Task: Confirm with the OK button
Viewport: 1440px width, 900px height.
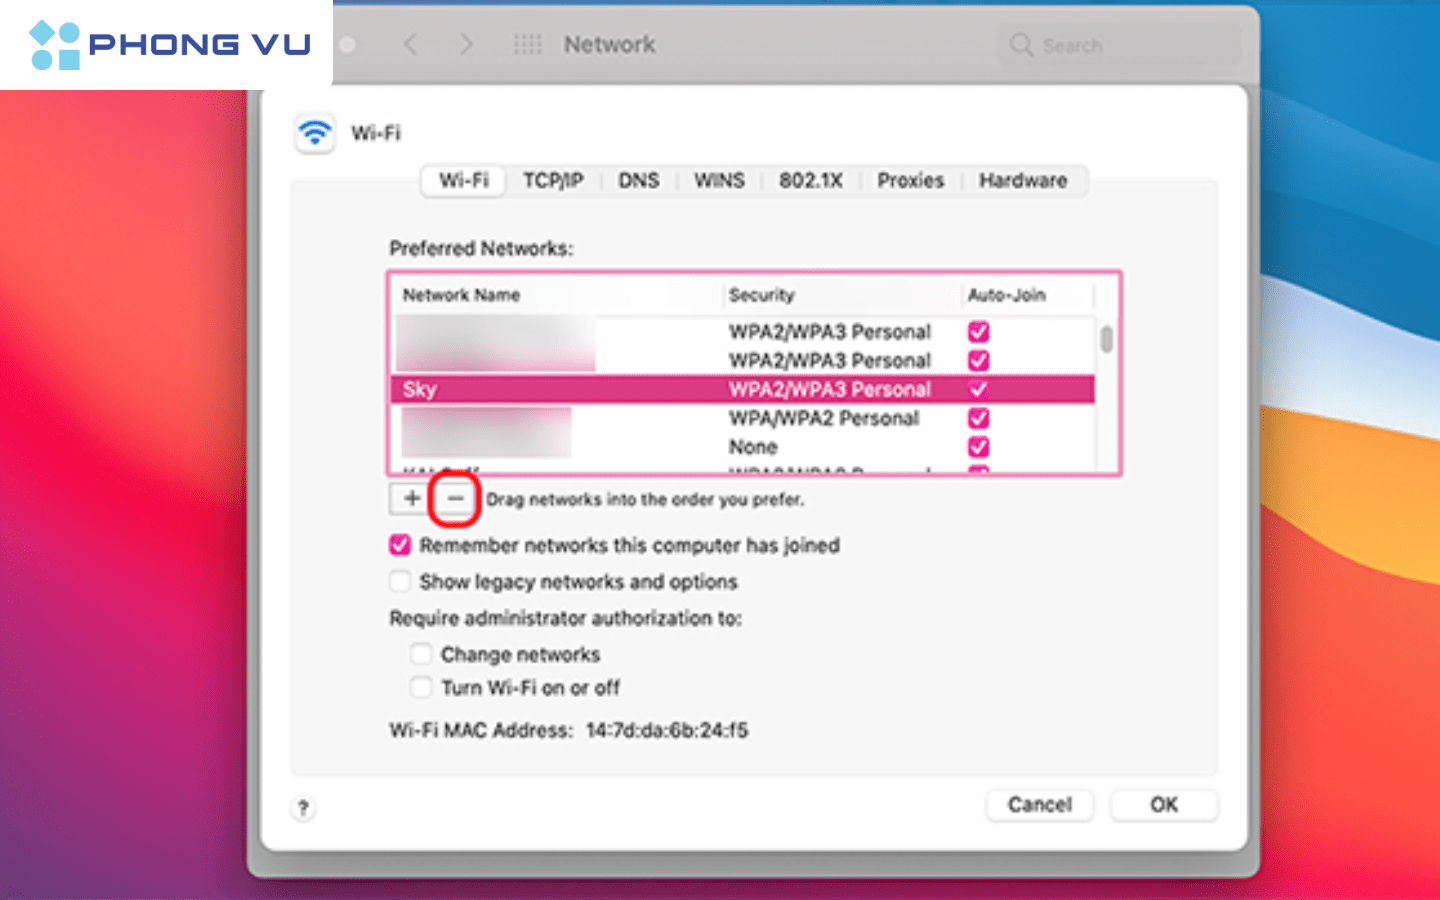Action: point(1164,805)
